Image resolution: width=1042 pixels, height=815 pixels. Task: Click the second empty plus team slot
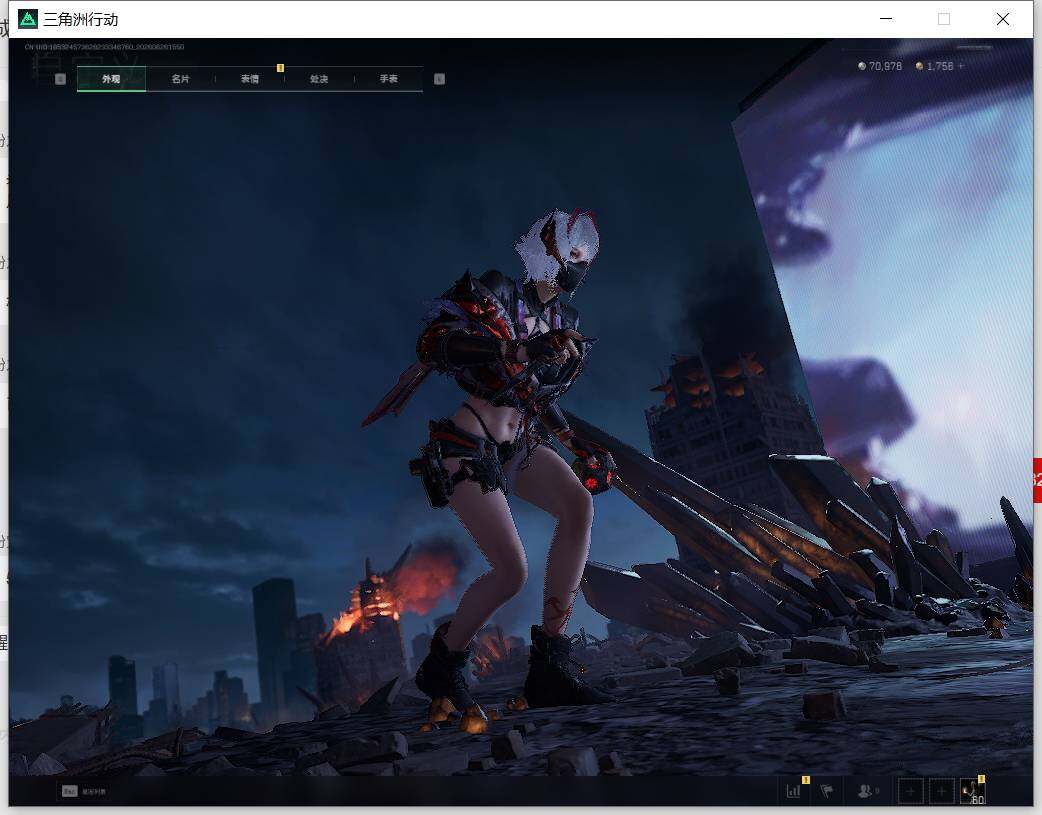[x=941, y=791]
